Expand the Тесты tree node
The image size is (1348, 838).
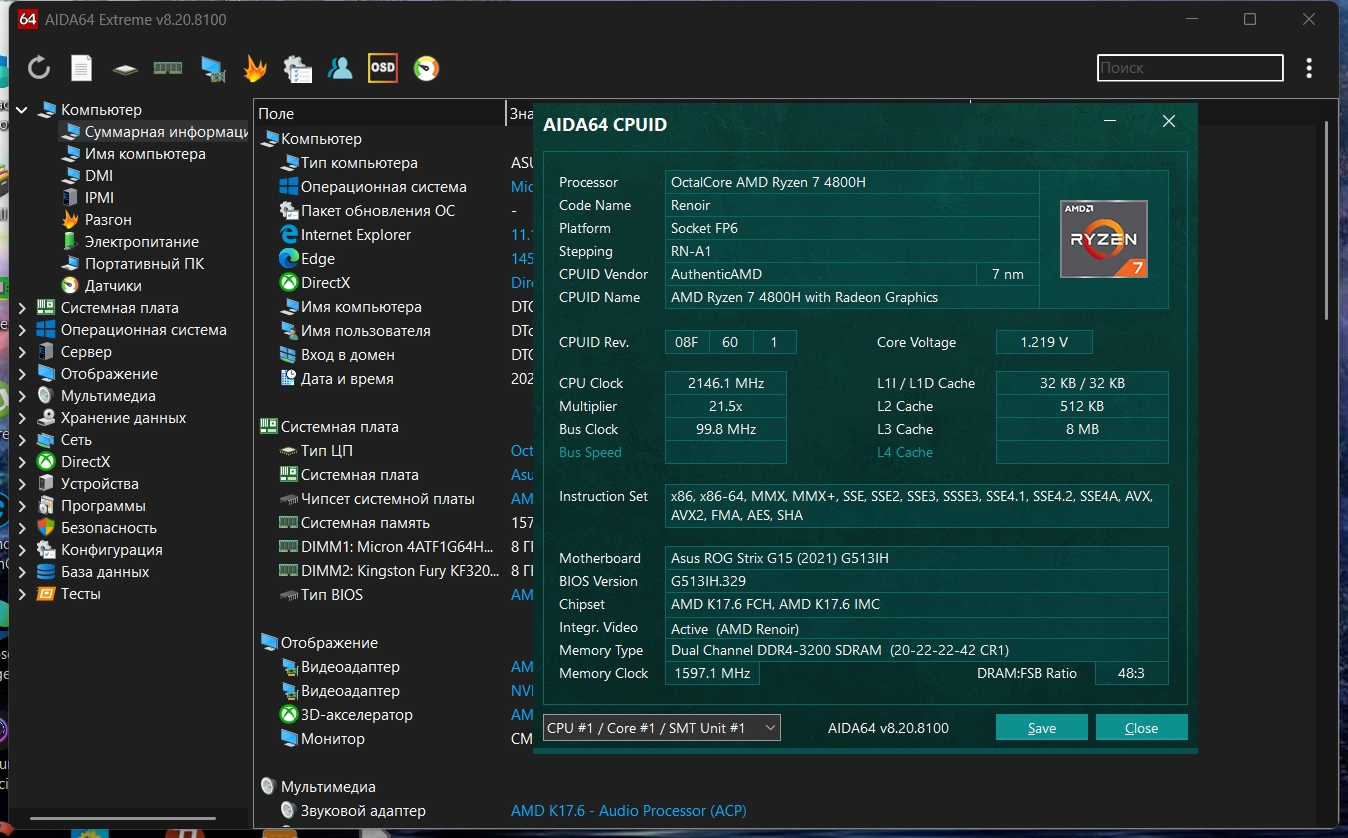[22, 594]
